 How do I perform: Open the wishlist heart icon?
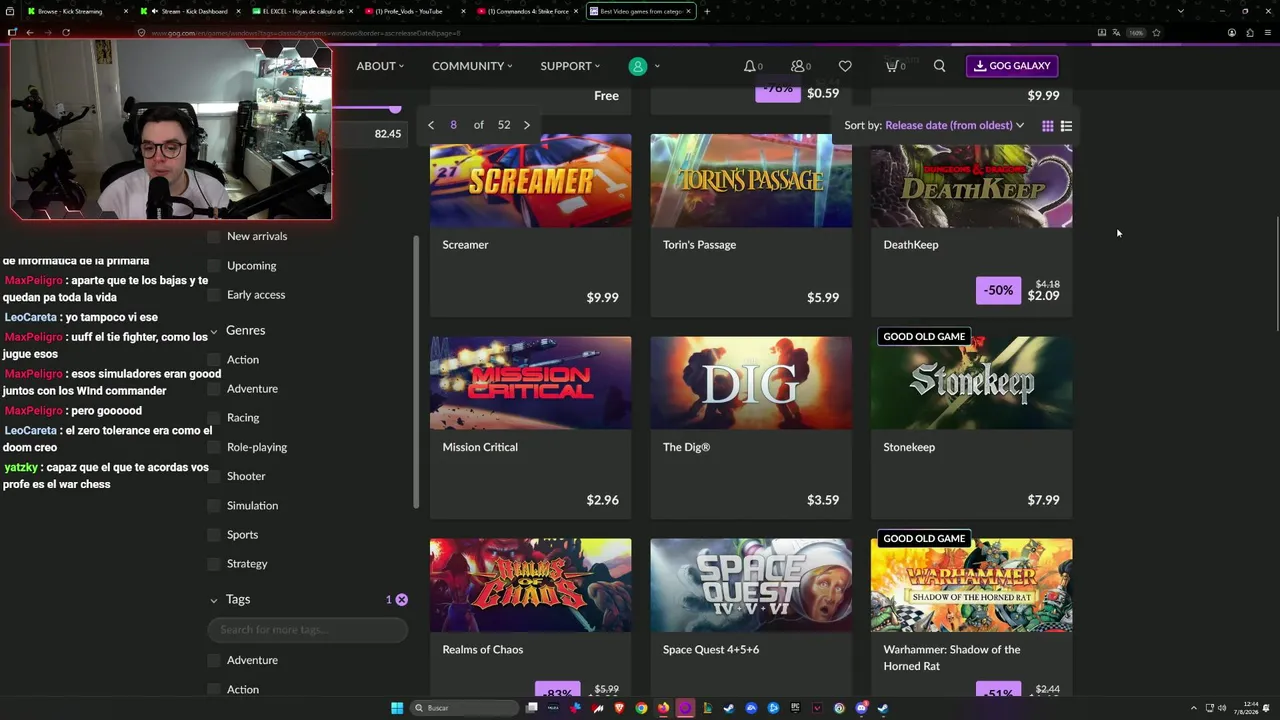tap(845, 66)
